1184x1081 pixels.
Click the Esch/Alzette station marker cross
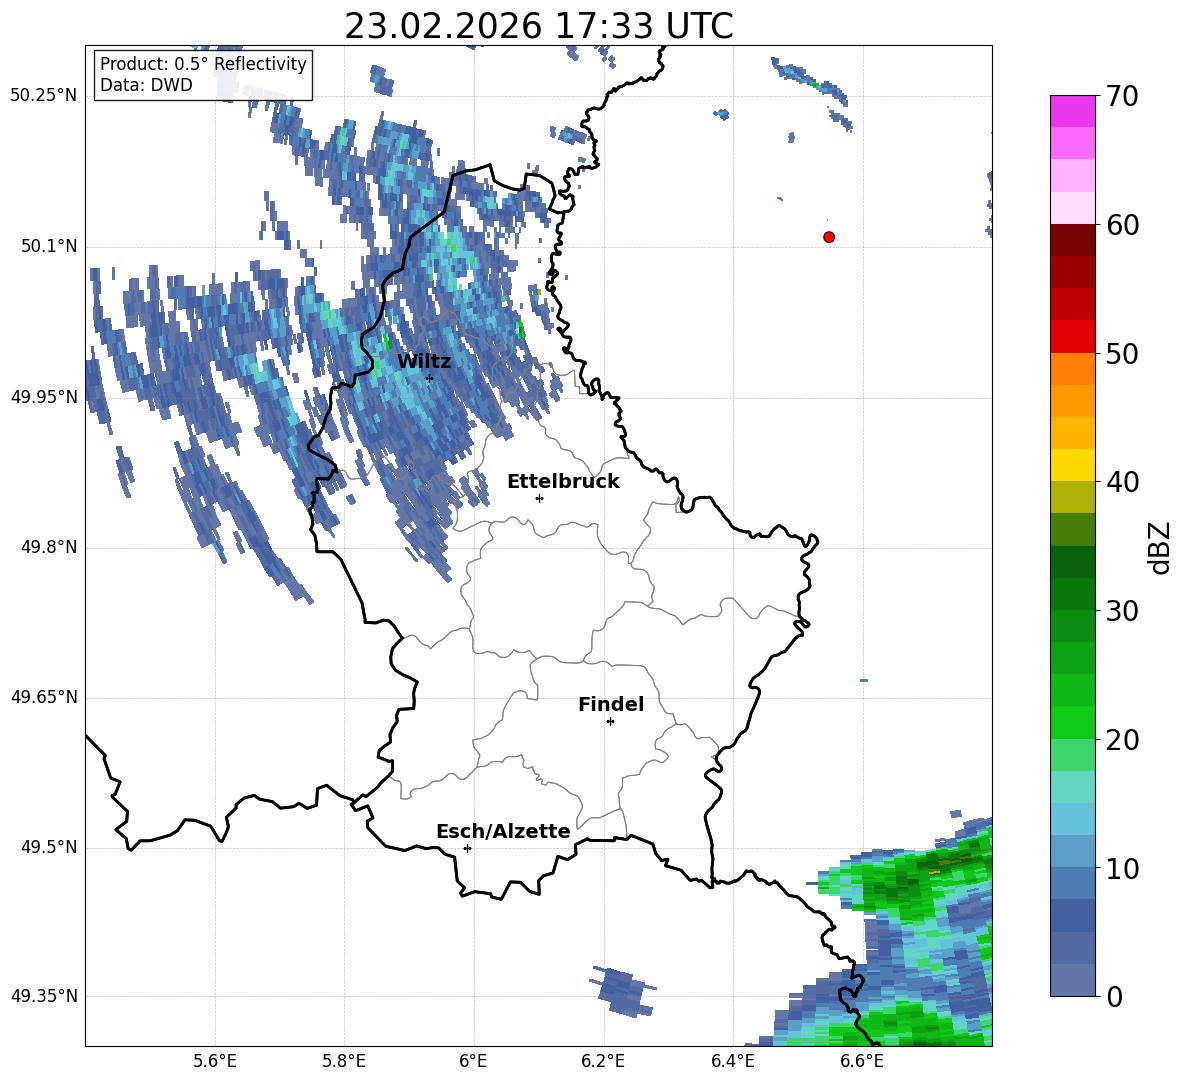coord(467,848)
